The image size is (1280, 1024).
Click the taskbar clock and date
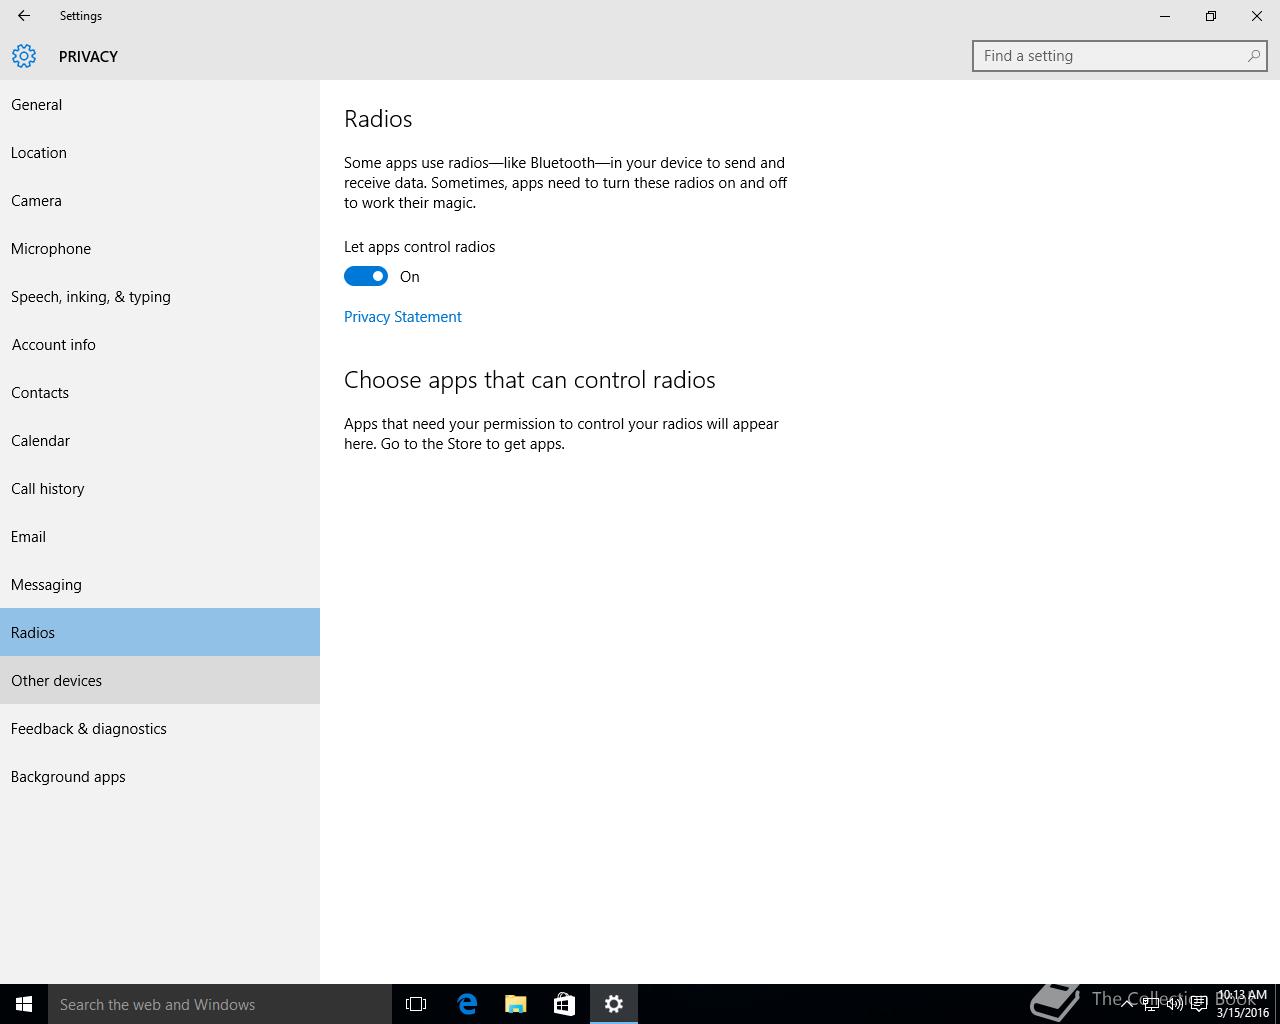tap(1242, 1004)
